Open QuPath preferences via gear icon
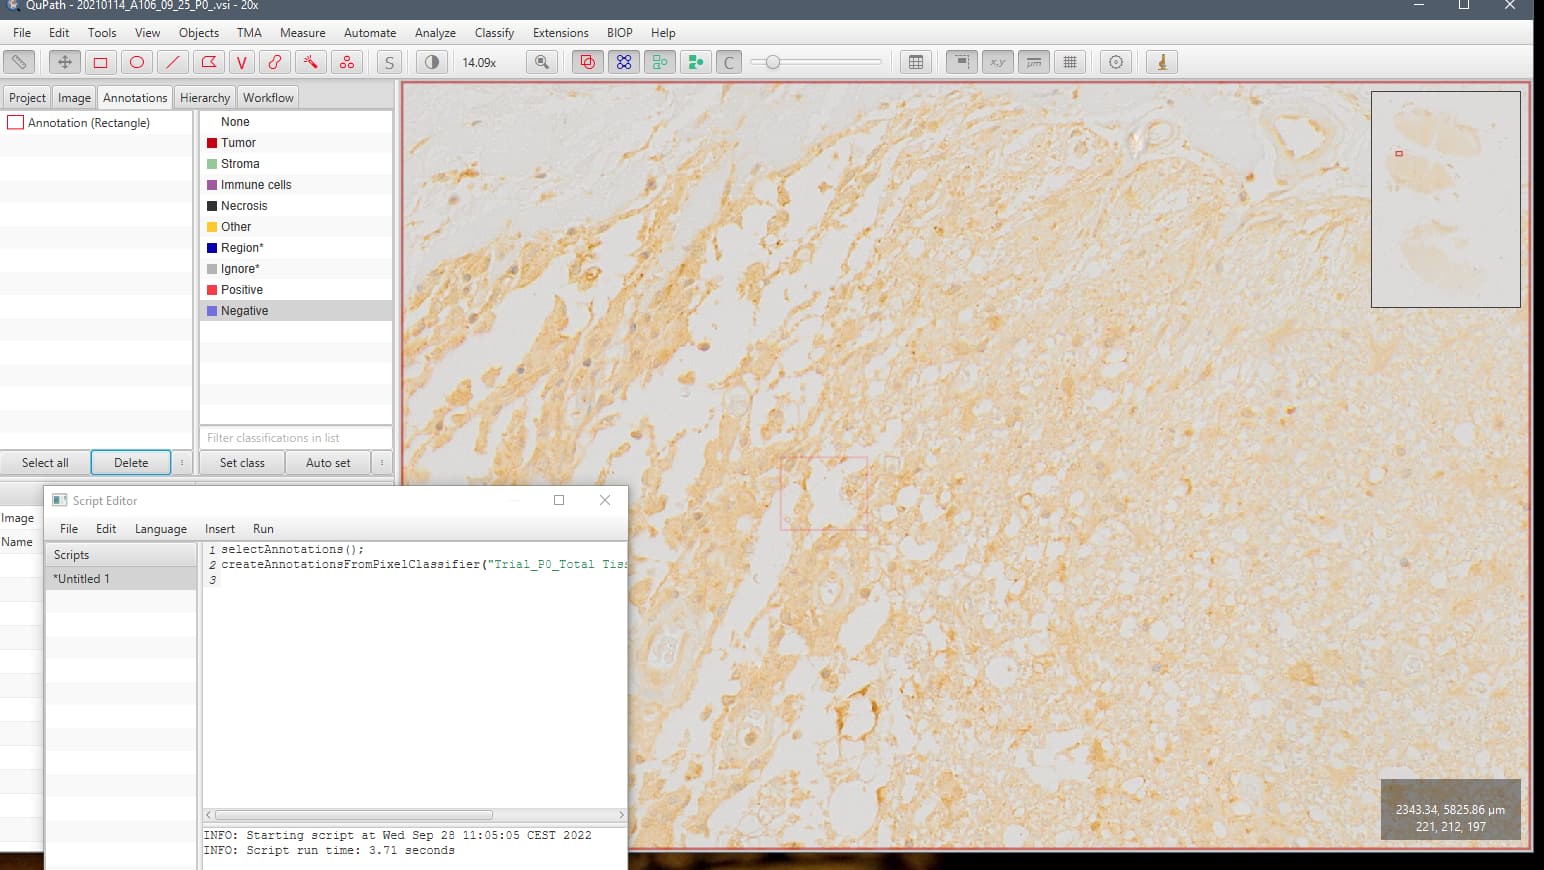The width and height of the screenshot is (1544, 870). coord(1115,61)
